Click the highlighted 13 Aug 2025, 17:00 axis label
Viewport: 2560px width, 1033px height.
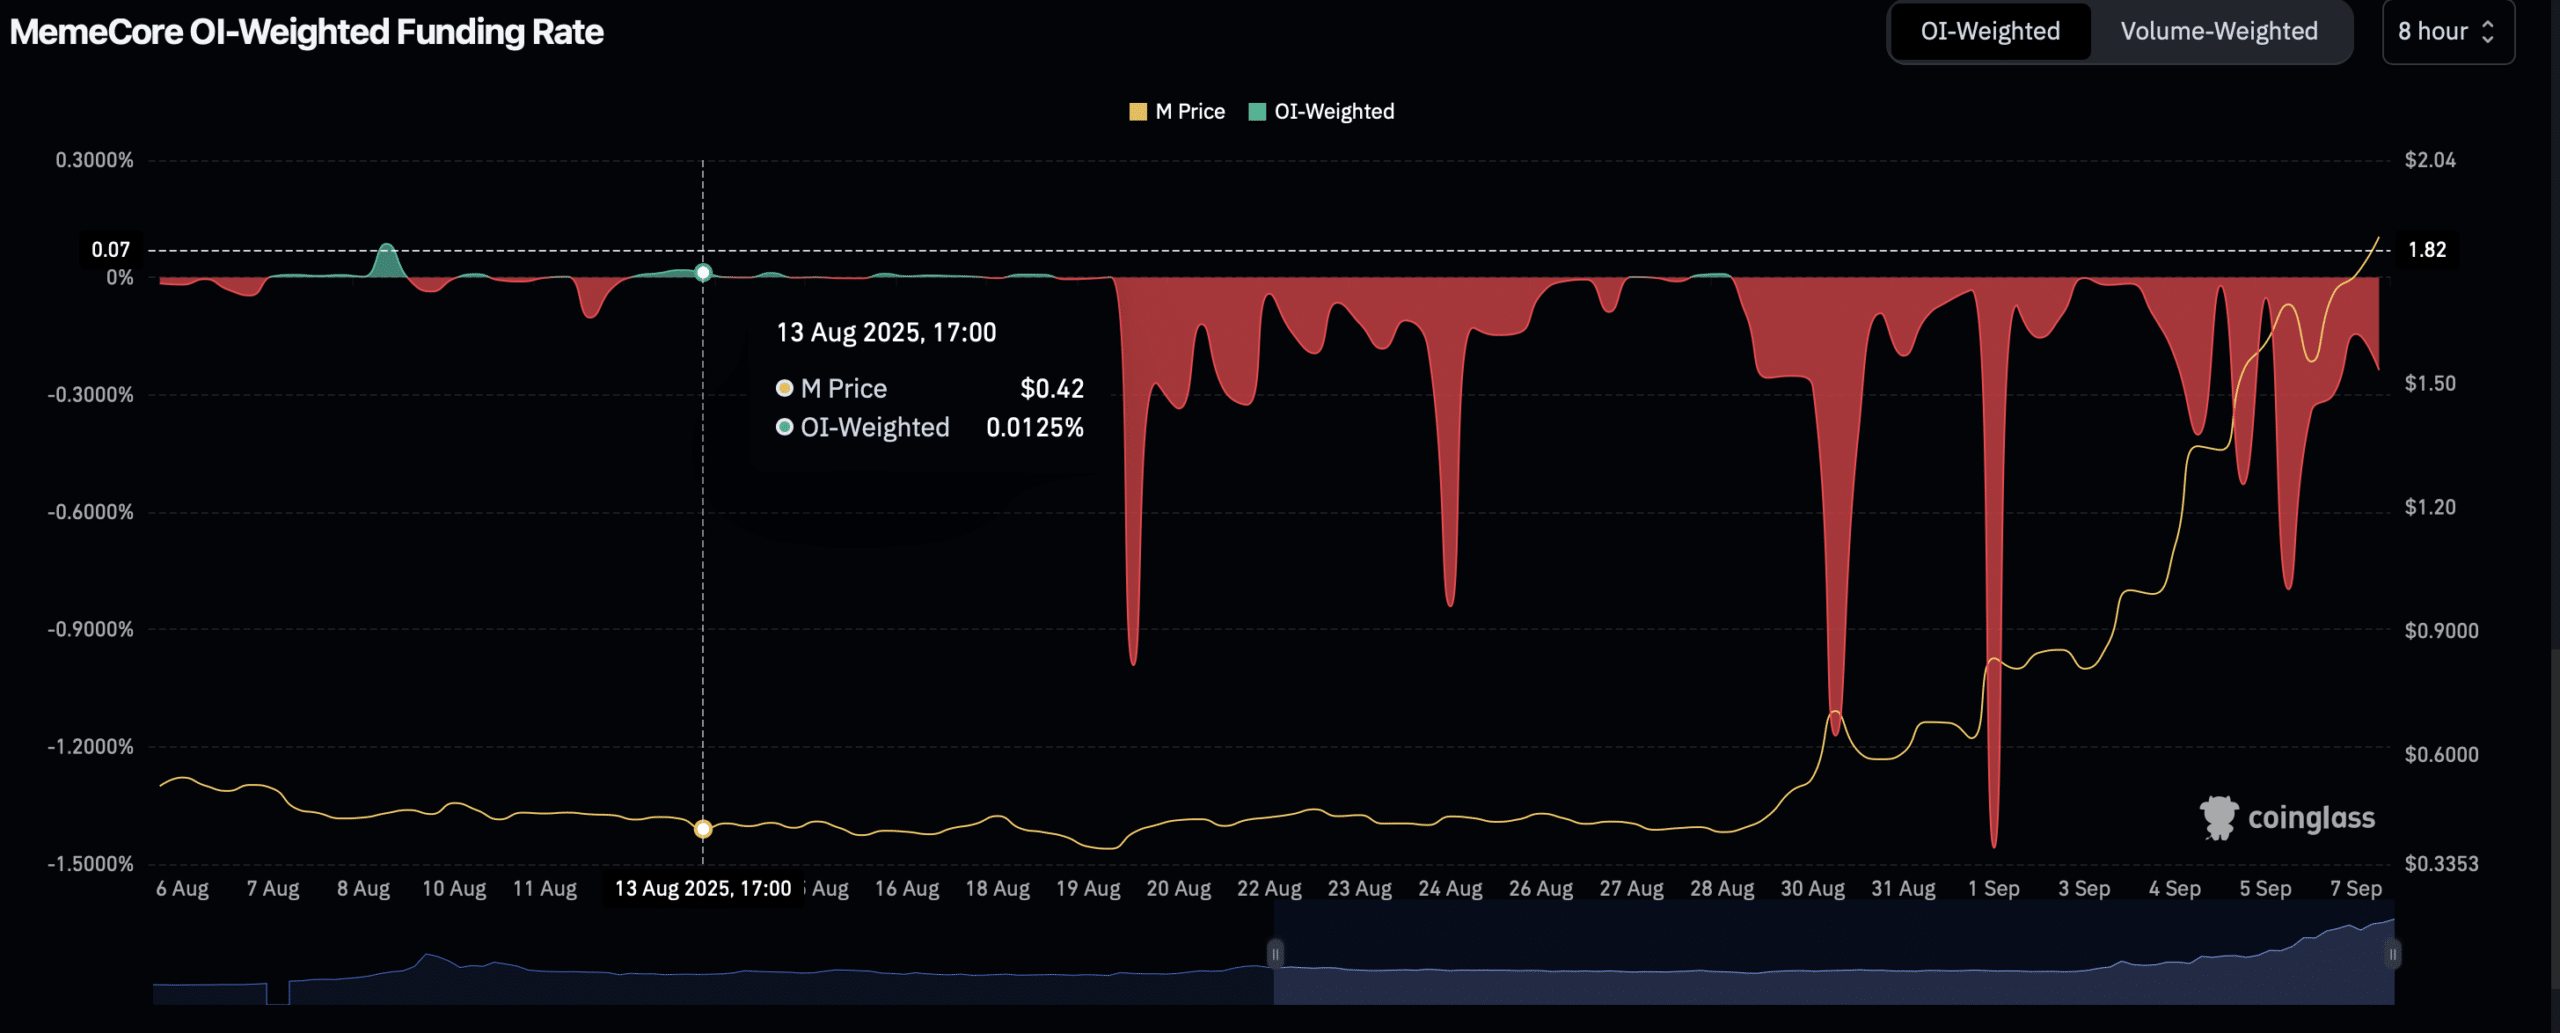702,888
